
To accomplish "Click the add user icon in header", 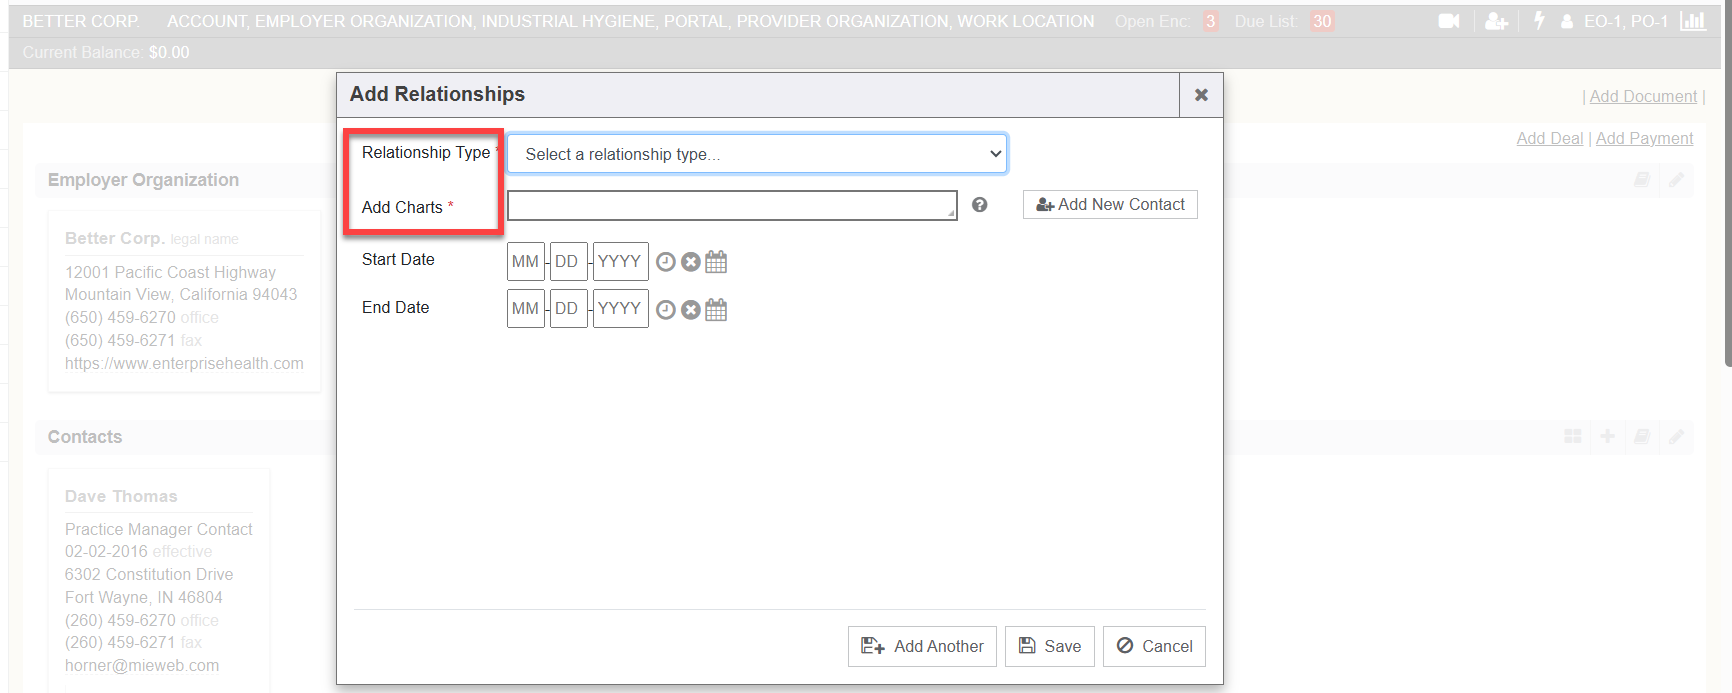I will [x=1496, y=21].
